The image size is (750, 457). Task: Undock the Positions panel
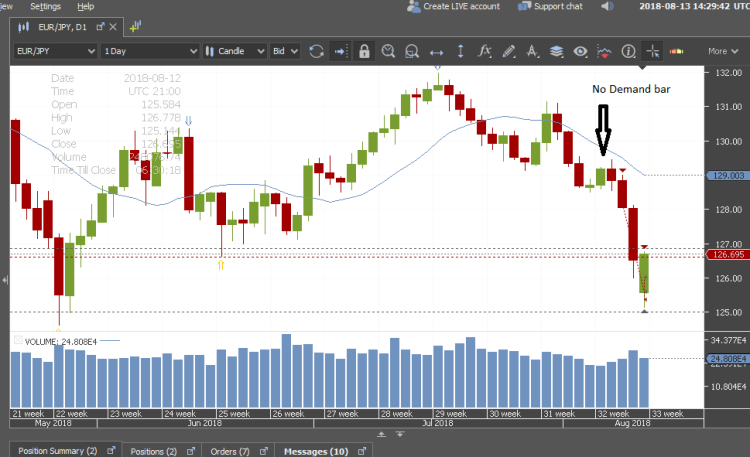coord(190,451)
